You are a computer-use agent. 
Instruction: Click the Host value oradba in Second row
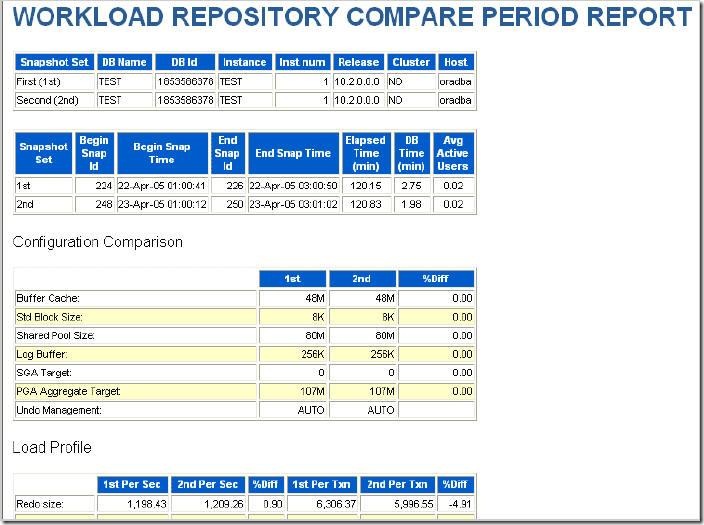[456, 100]
